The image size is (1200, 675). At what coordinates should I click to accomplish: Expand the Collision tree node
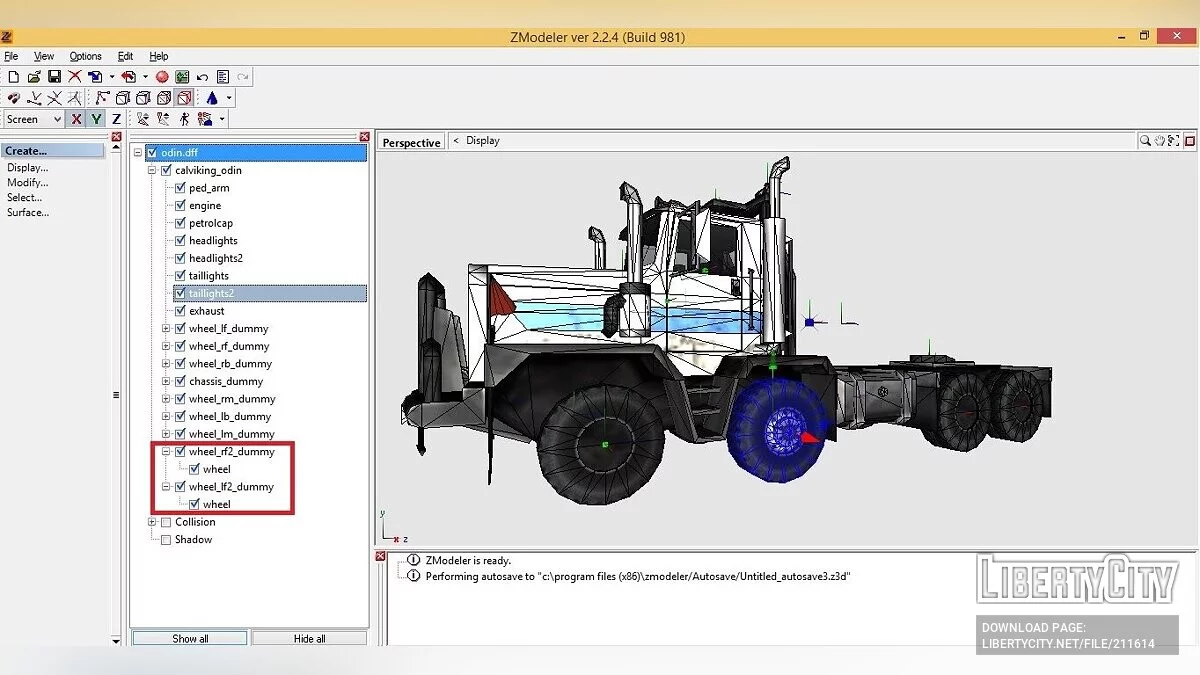[153, 522]
